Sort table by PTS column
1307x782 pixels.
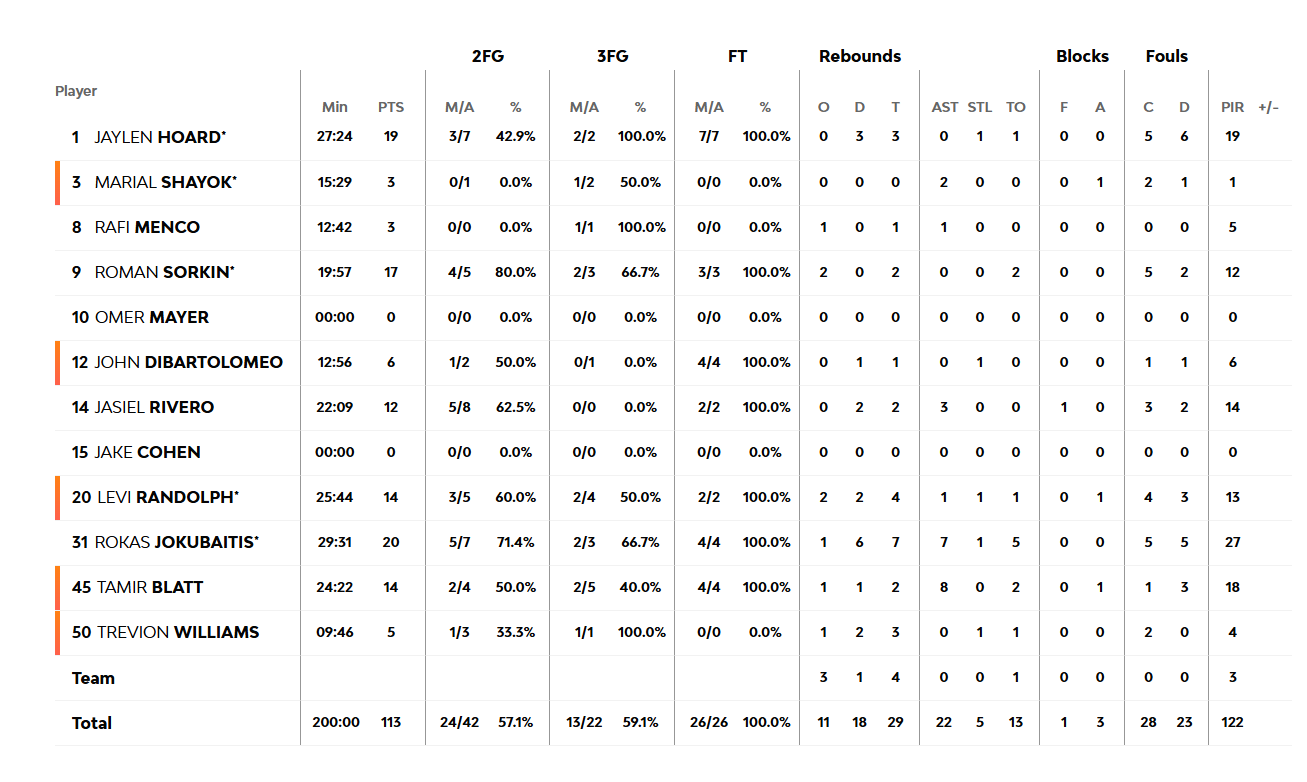(391, 107)
